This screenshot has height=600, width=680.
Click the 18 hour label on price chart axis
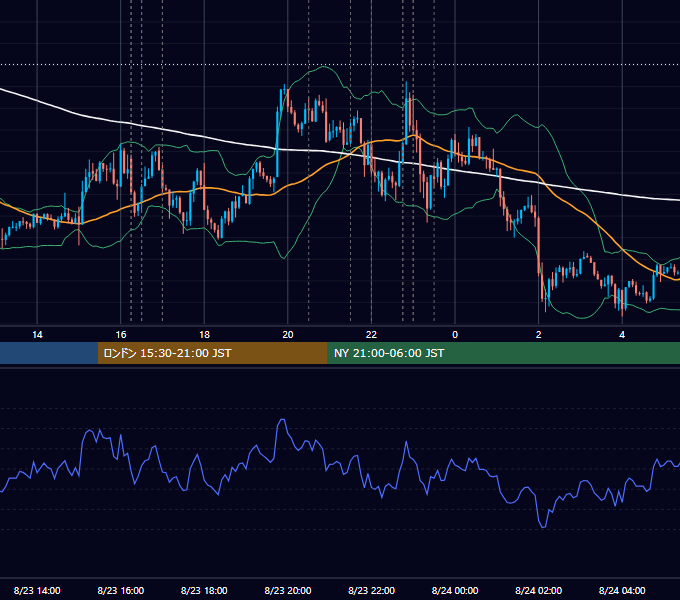[204, 335]
